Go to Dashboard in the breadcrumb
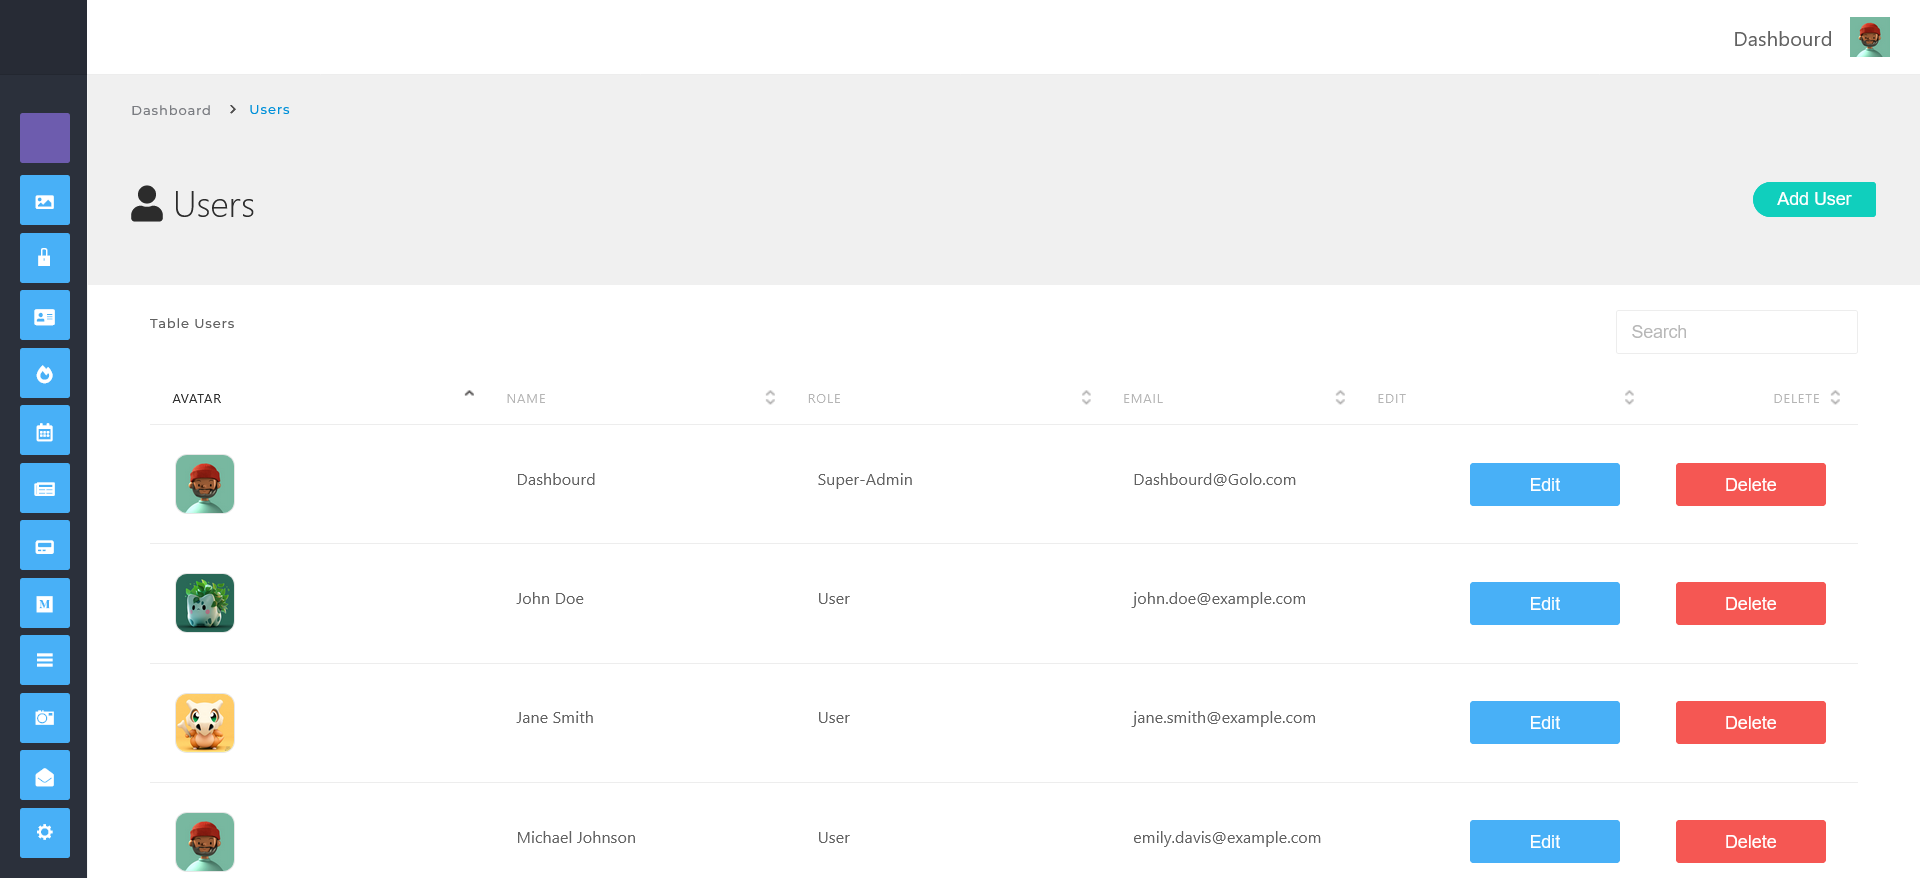This screenshot has width=1920, height=878. (x=171, y=110)
